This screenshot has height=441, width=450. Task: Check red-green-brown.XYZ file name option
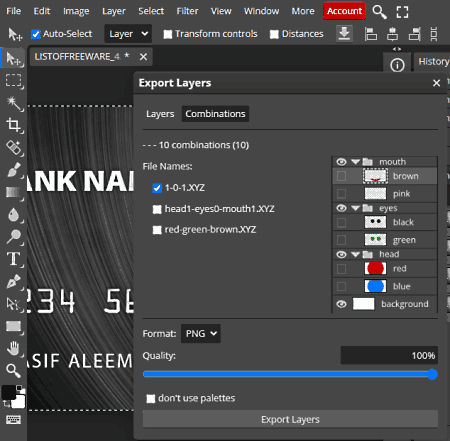[x=157, y=230]
